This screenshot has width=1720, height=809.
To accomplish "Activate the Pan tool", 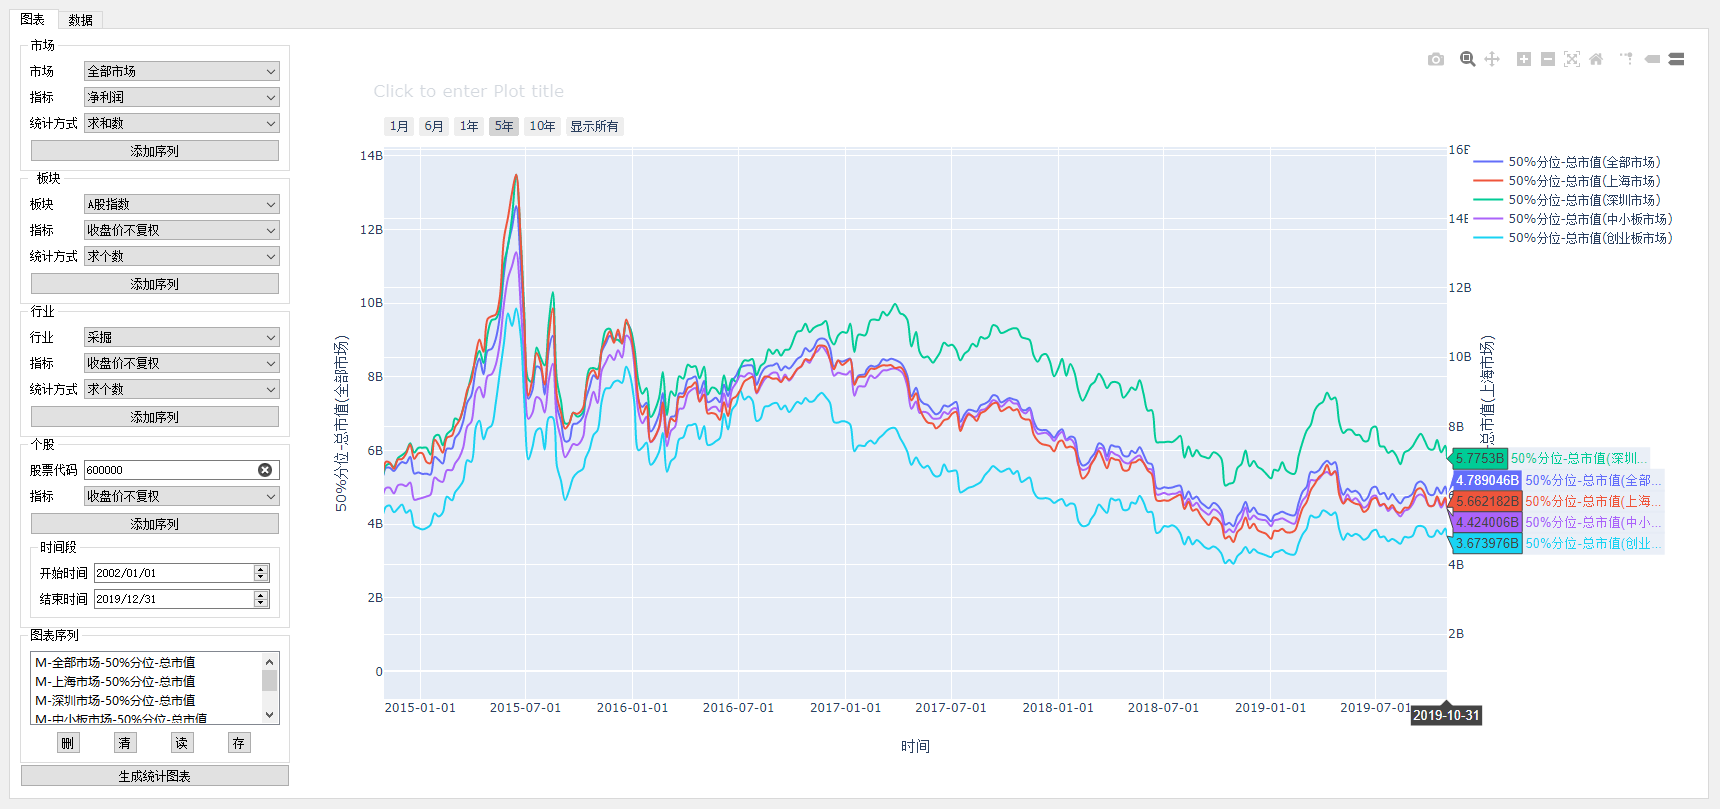I will click(1492, 60).
